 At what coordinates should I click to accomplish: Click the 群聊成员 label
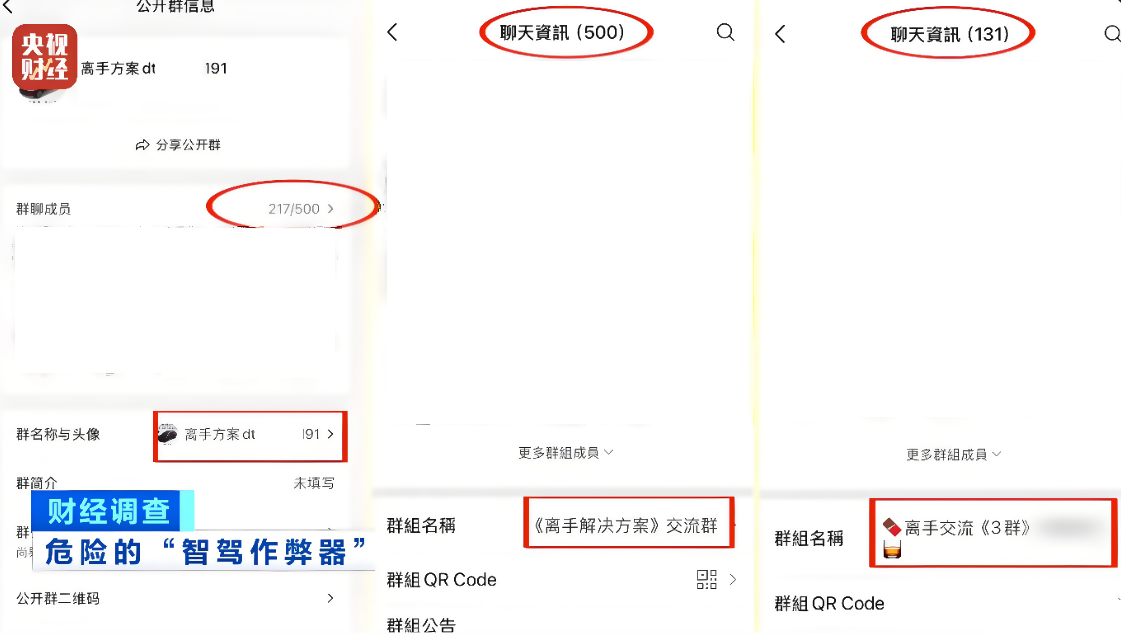tap(44, 209)
